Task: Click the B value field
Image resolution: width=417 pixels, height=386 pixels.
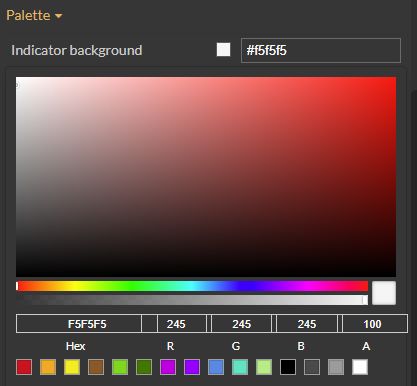Action: 307,324
